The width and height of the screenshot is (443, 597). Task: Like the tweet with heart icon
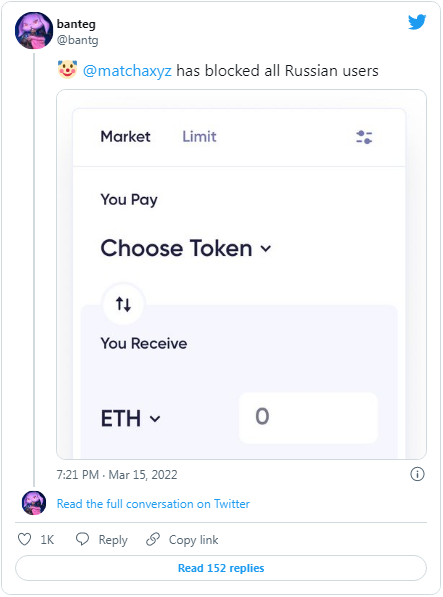[x=25, y=539]
